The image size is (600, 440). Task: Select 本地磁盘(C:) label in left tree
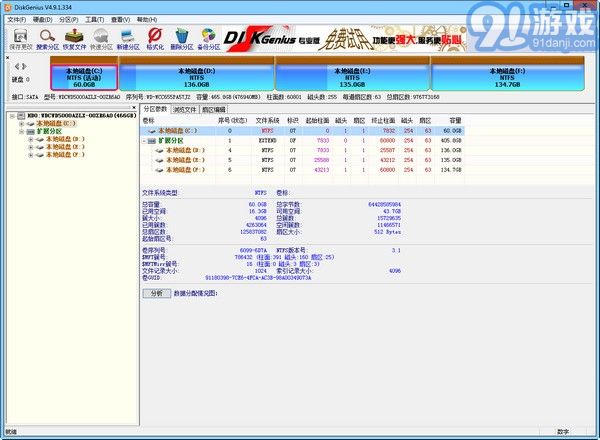[x=56, y=124]
